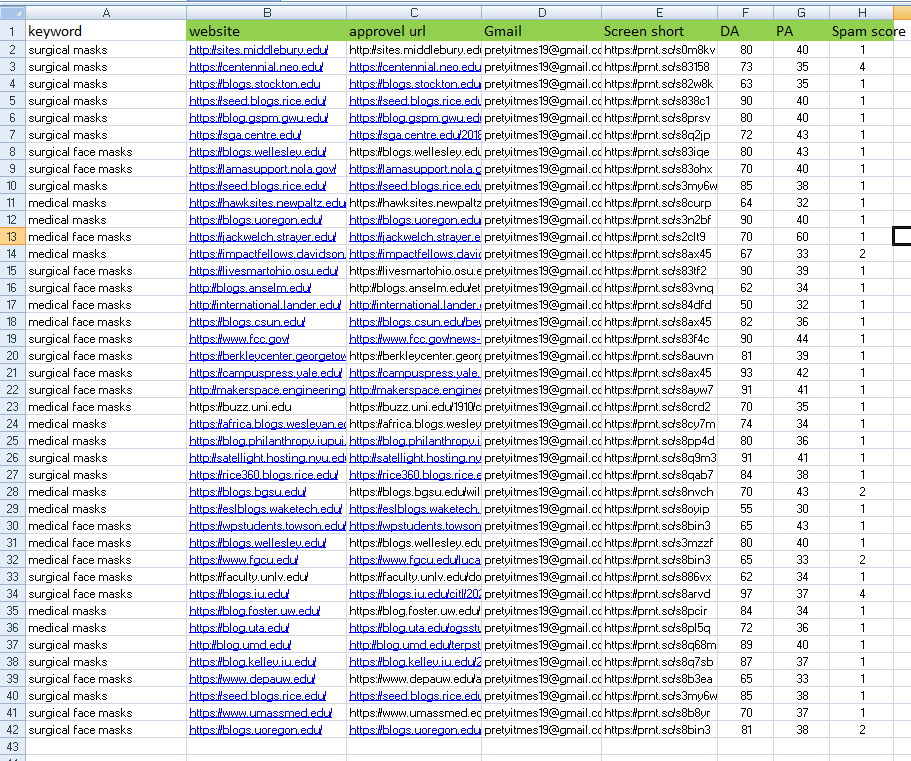Screen dimensions: 911x761
Task: Click the PA value 60 cell in row 13
Action: coord(801,236)
